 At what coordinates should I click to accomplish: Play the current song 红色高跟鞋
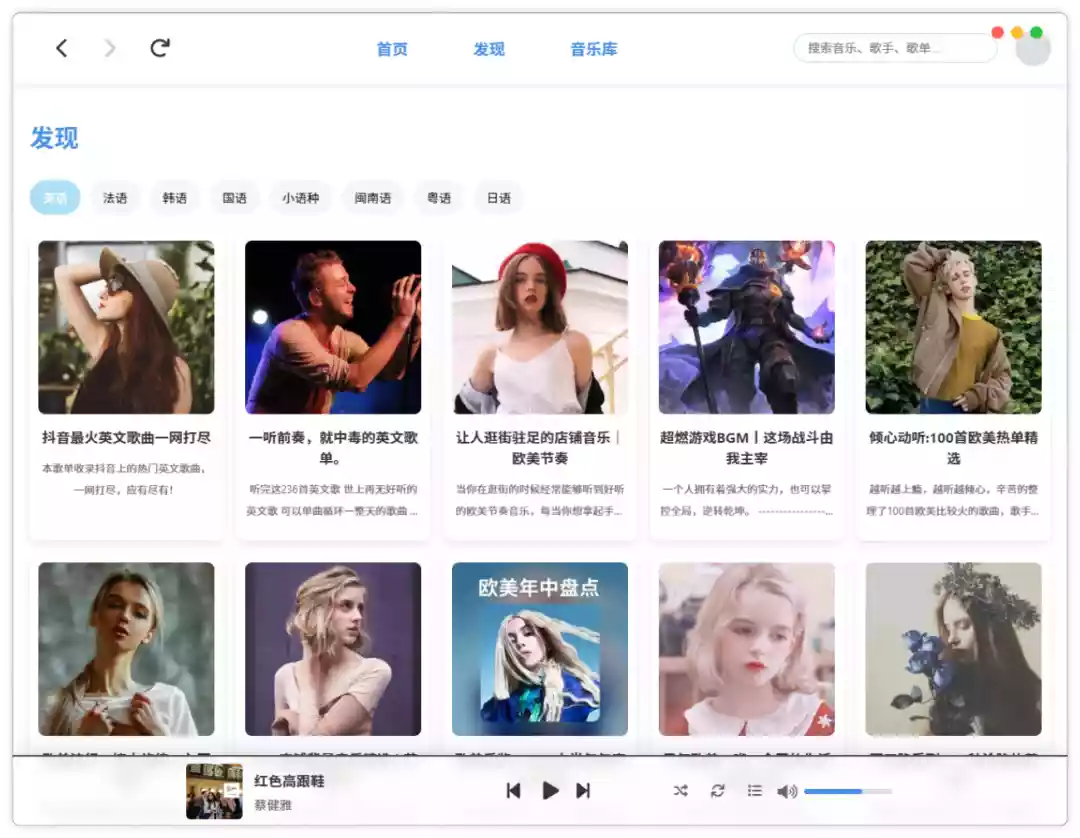pyautogui.click(x=549, y=790)
